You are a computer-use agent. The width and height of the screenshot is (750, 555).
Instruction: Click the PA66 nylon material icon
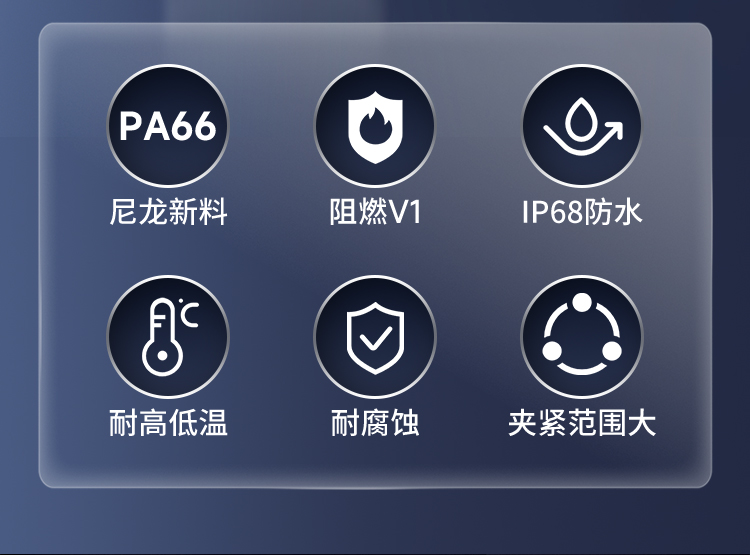(x=168, y=126)
